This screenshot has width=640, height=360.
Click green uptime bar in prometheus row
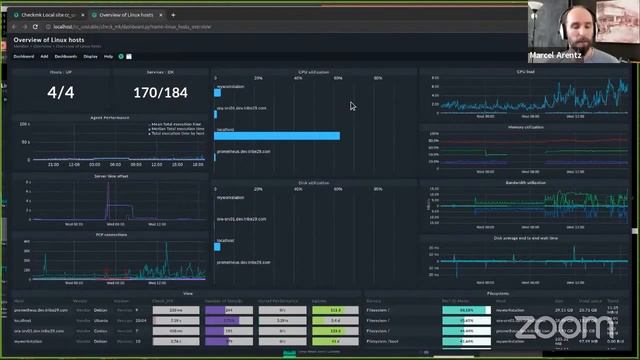click(335, 310)
